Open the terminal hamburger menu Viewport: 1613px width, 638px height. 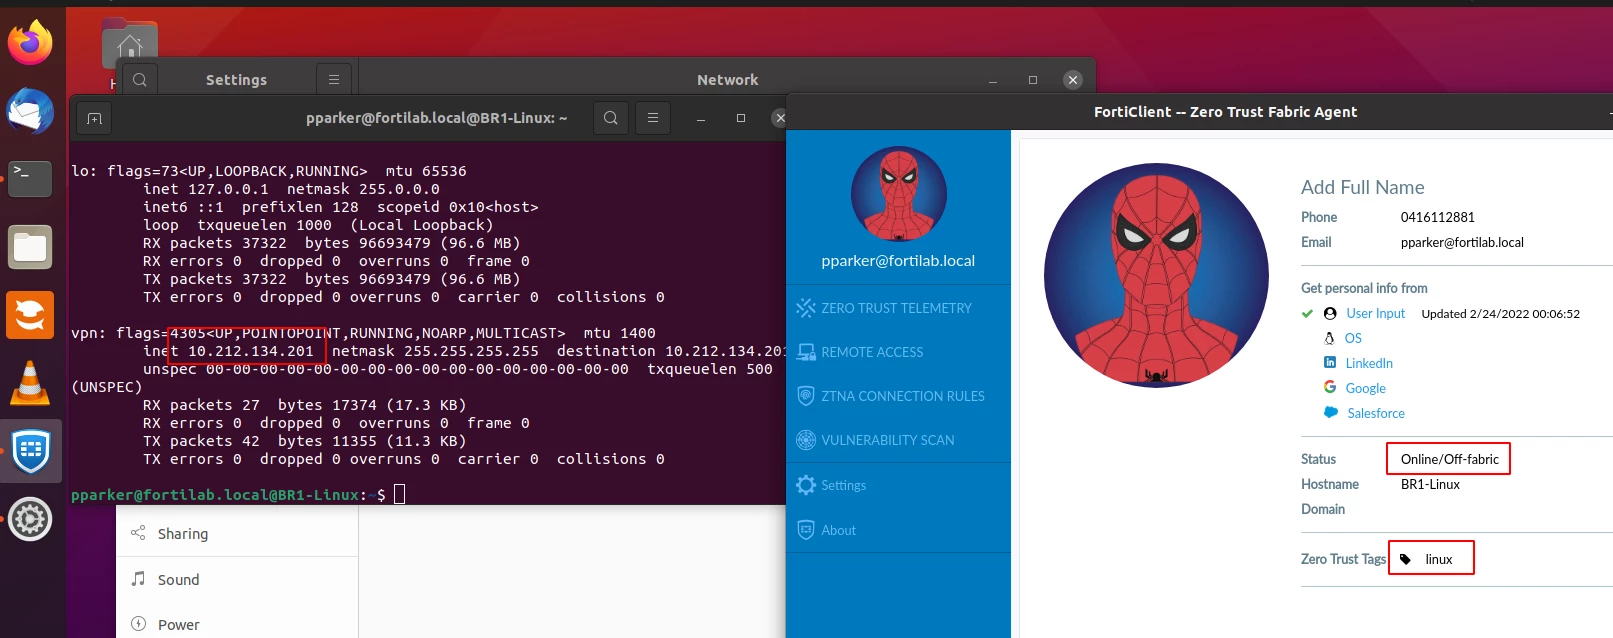click(x=653, y=118)
